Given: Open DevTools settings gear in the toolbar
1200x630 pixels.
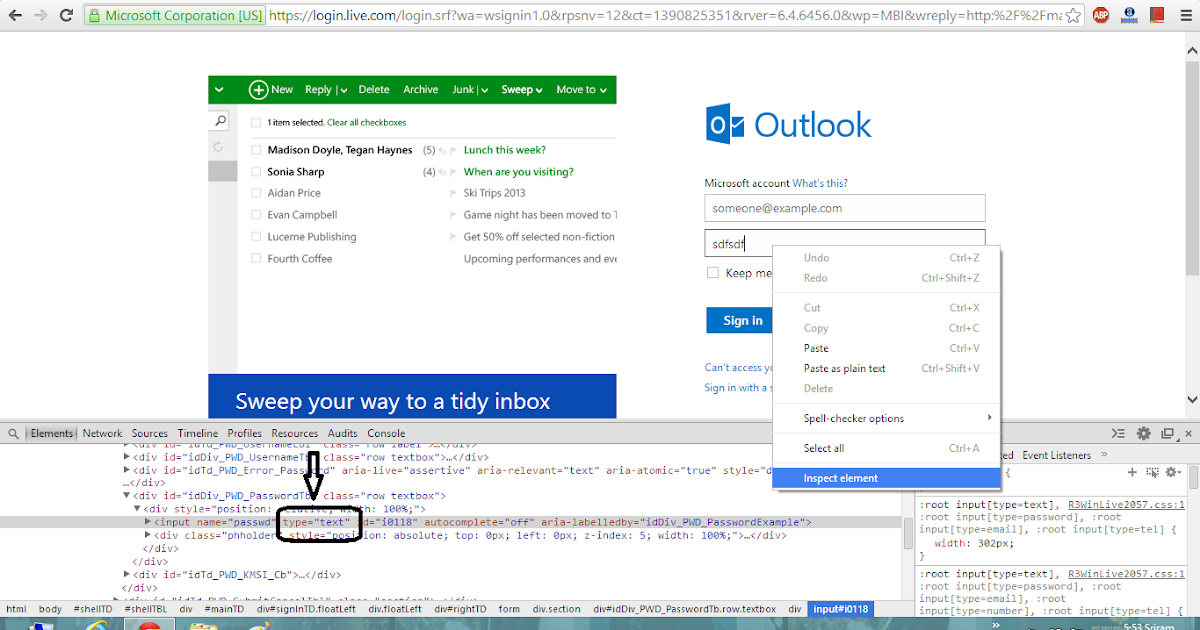Looking at the screenshot, I should point(1144,434).
